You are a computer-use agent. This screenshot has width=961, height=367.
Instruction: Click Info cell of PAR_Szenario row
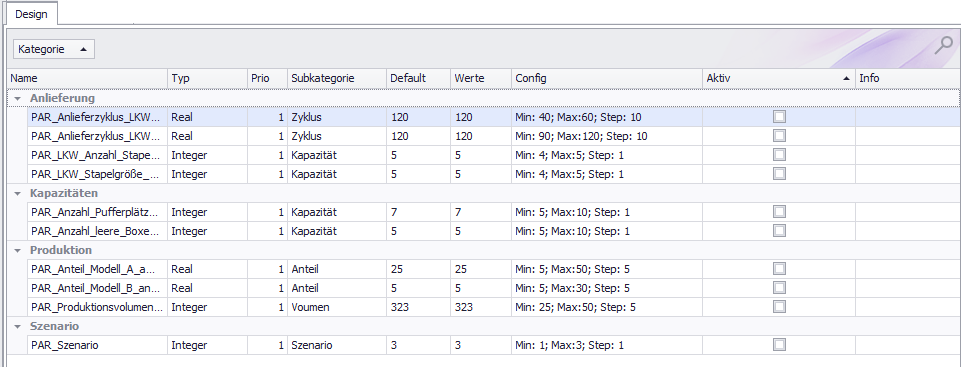[x=908, y=345]
